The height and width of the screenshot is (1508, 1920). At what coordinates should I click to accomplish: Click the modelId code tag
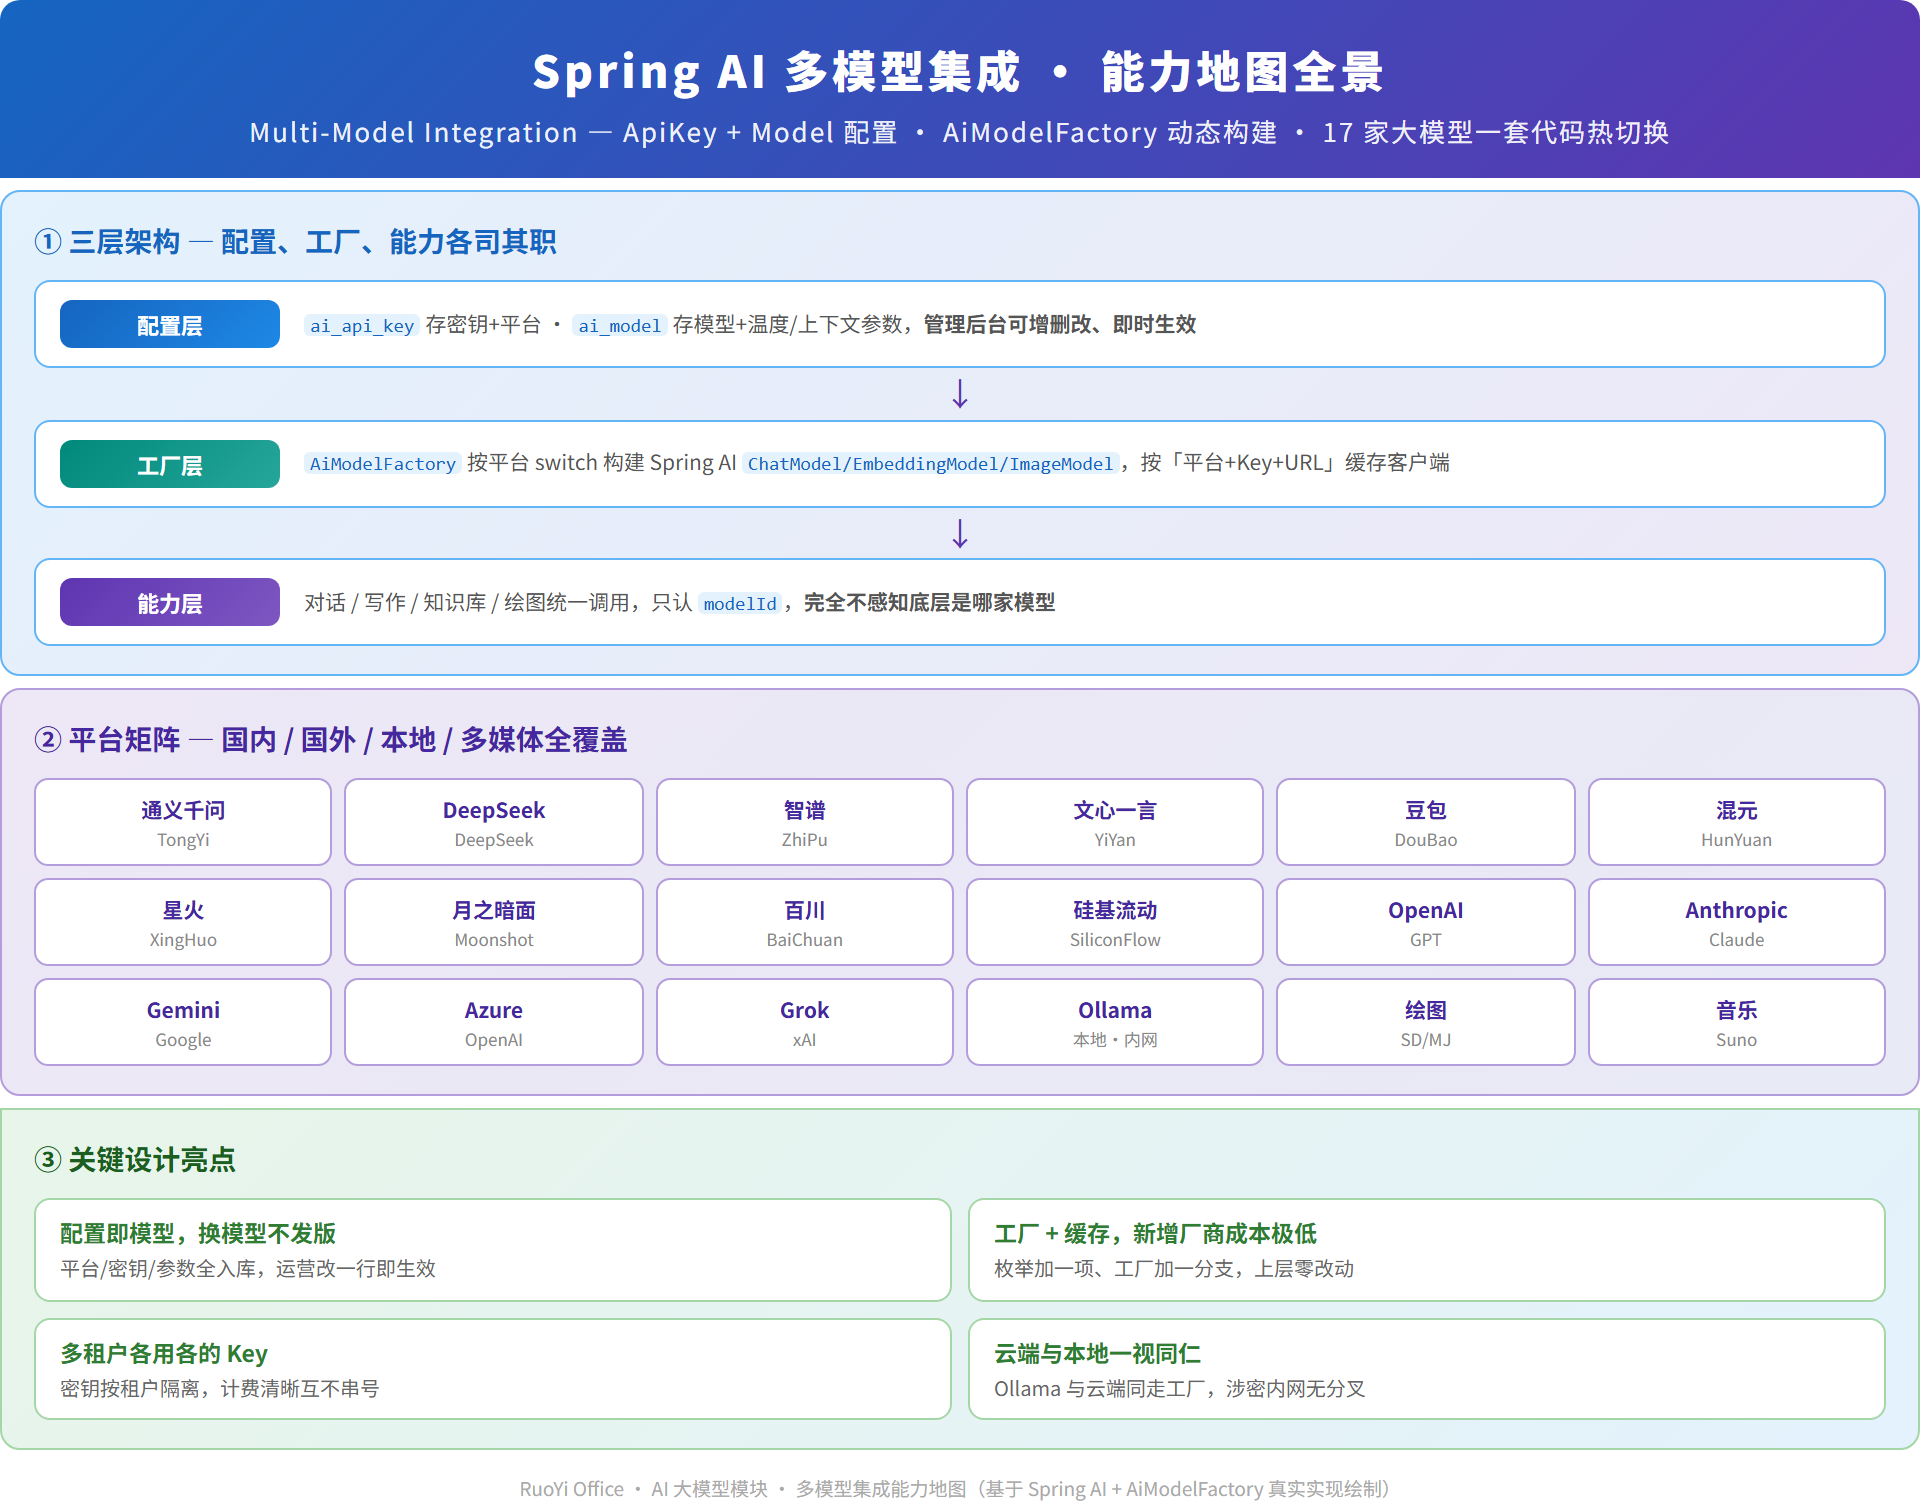coord(740,603)
